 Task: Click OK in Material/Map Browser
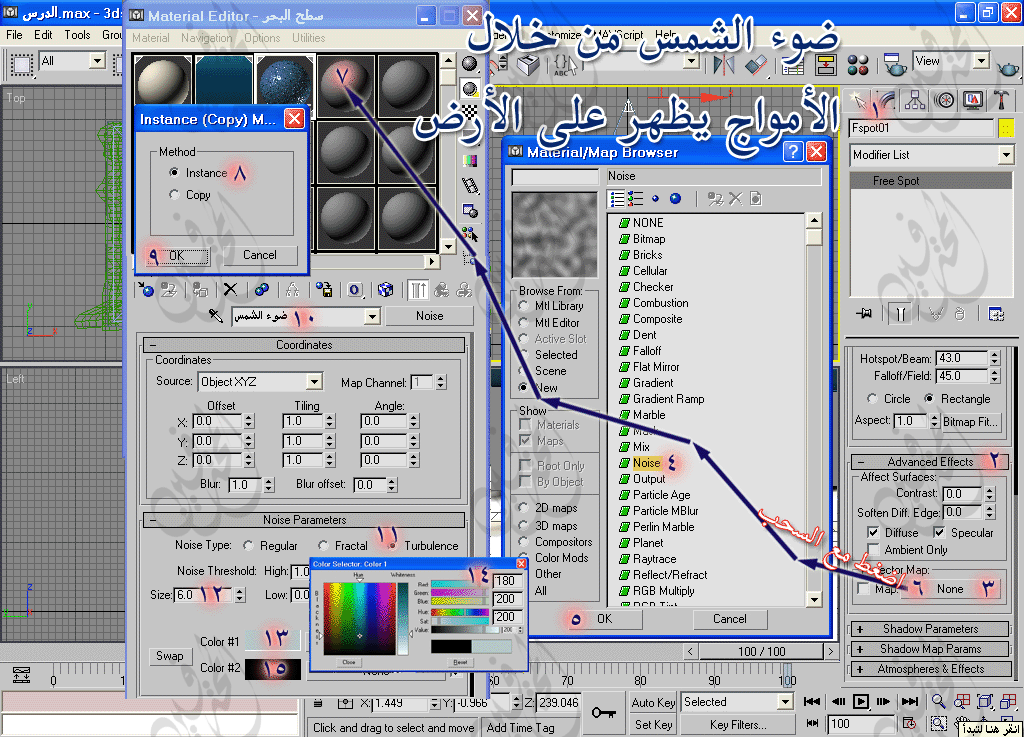click(605, 618)
